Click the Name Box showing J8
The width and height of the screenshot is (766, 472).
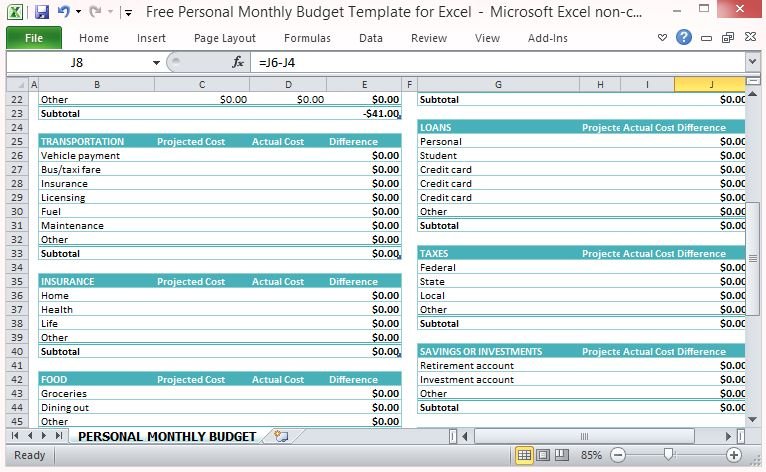pyautogui.click(x=77, y=63)
